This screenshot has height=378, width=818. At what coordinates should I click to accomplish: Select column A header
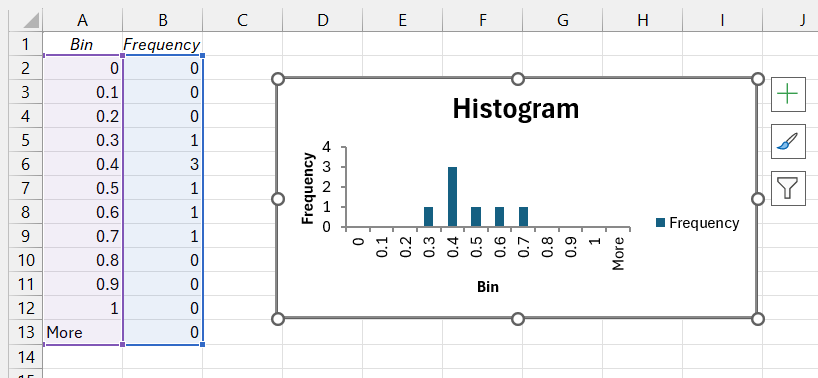(82, 20)
